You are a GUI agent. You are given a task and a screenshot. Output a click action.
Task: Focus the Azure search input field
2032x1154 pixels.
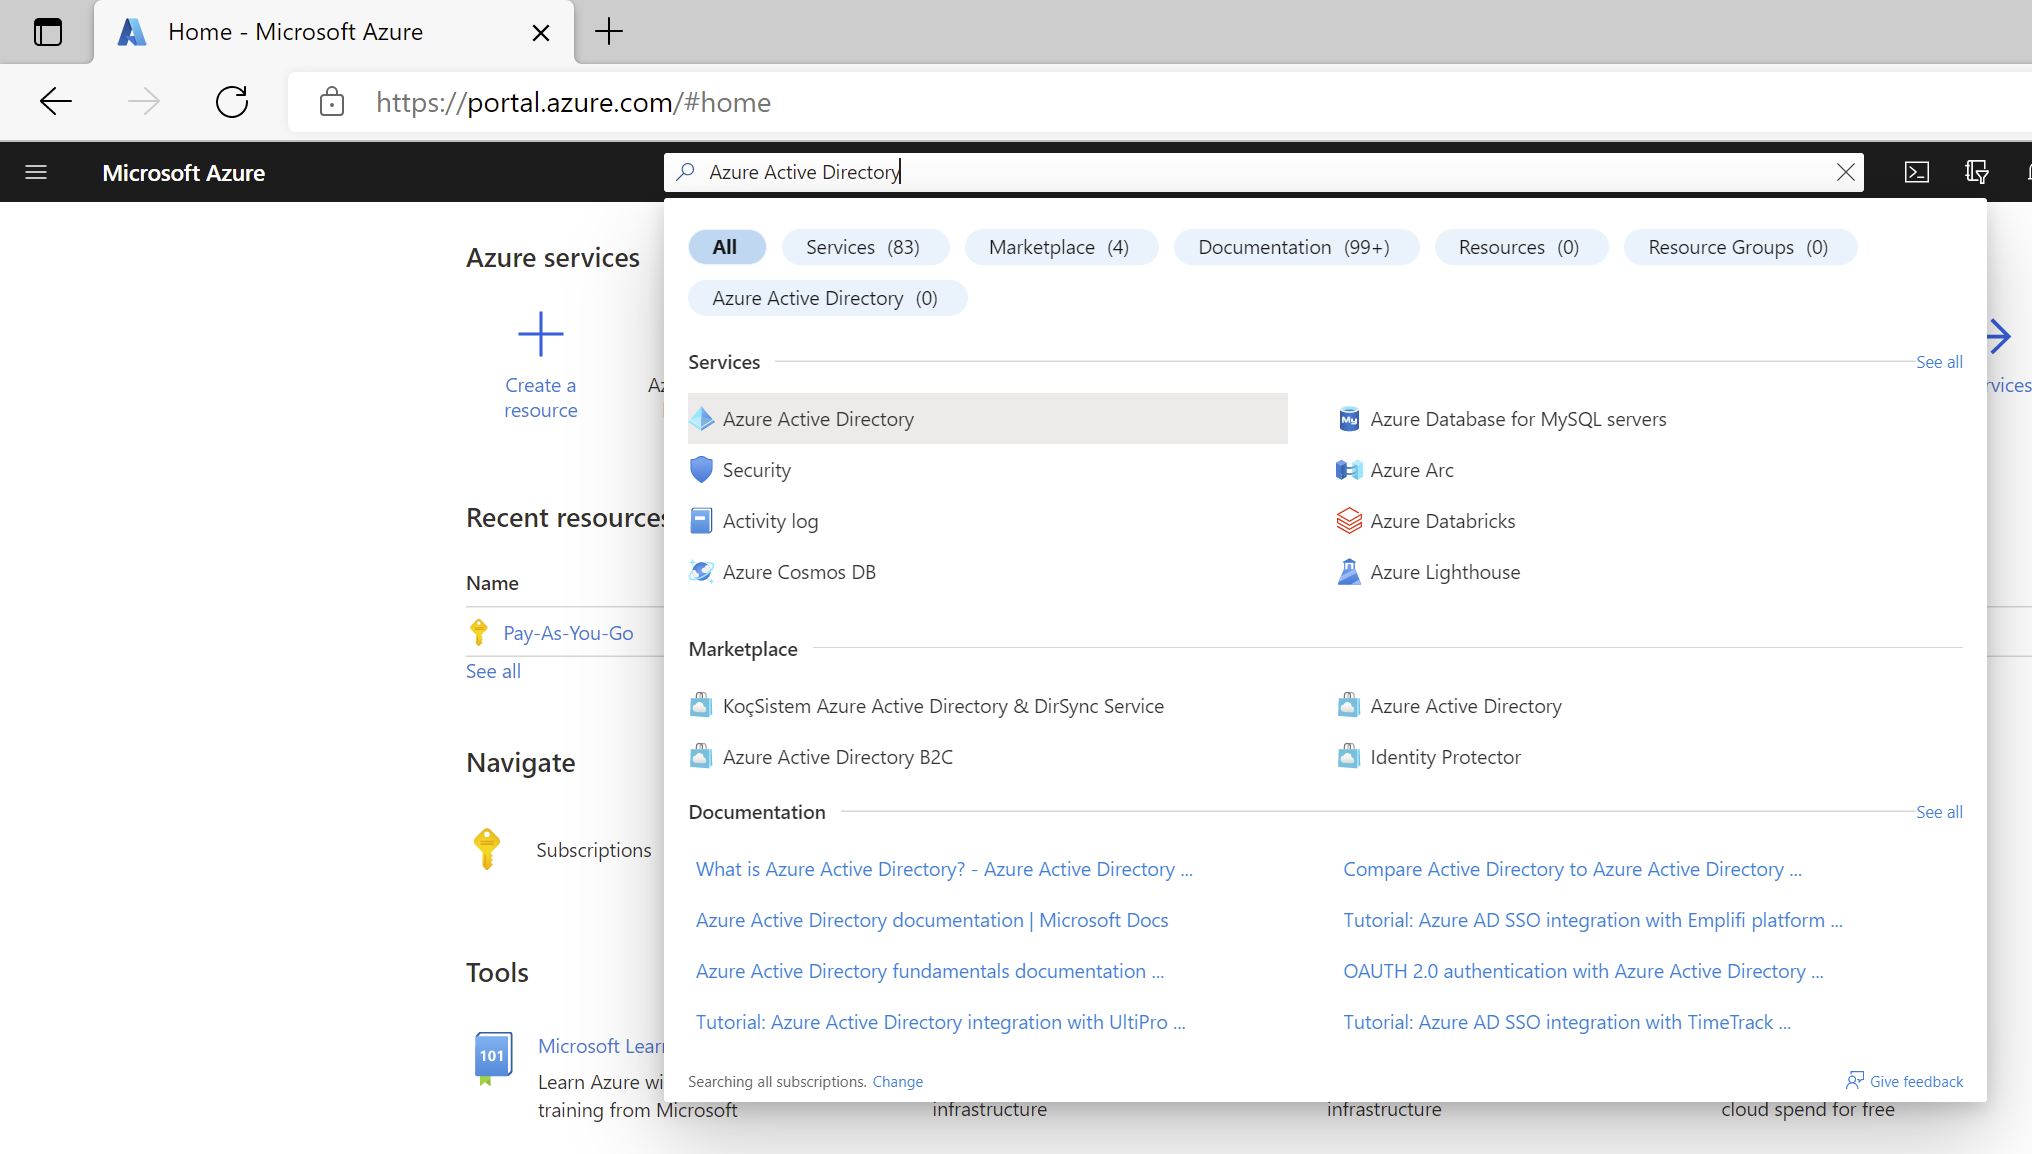pos(1264,172)
